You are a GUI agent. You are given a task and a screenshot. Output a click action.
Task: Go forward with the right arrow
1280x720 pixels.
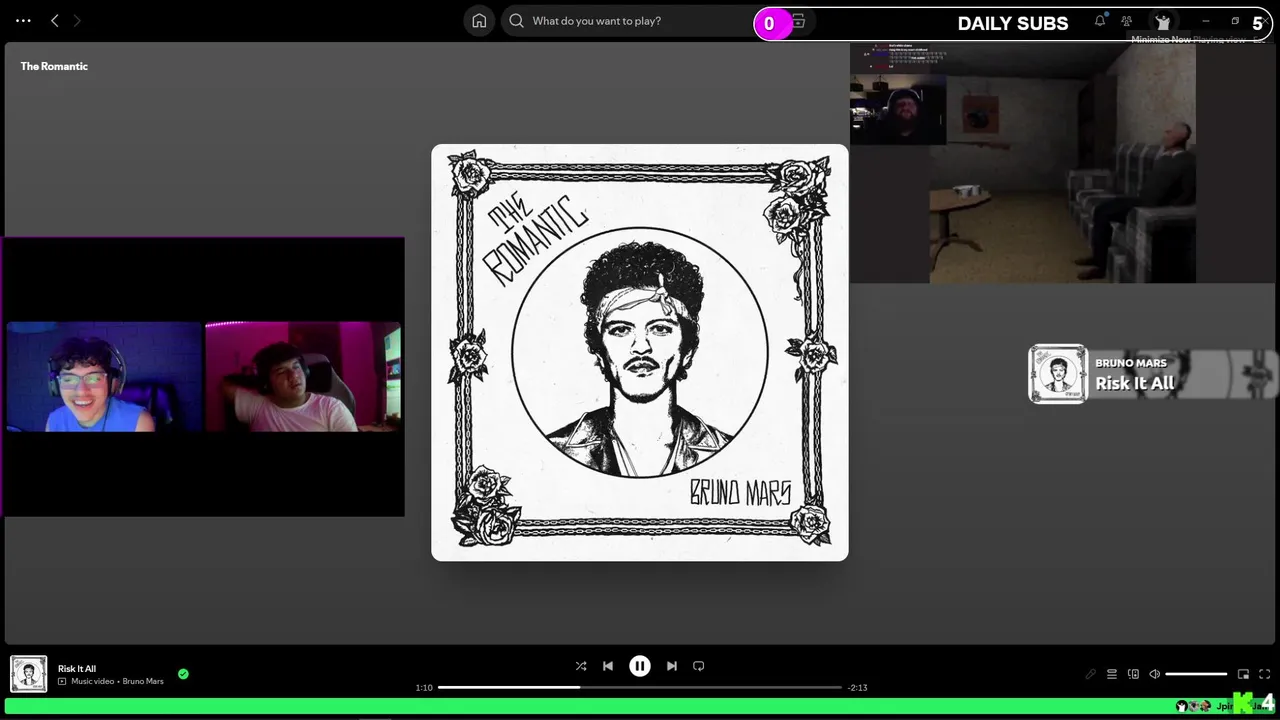[x=77, y=21]
